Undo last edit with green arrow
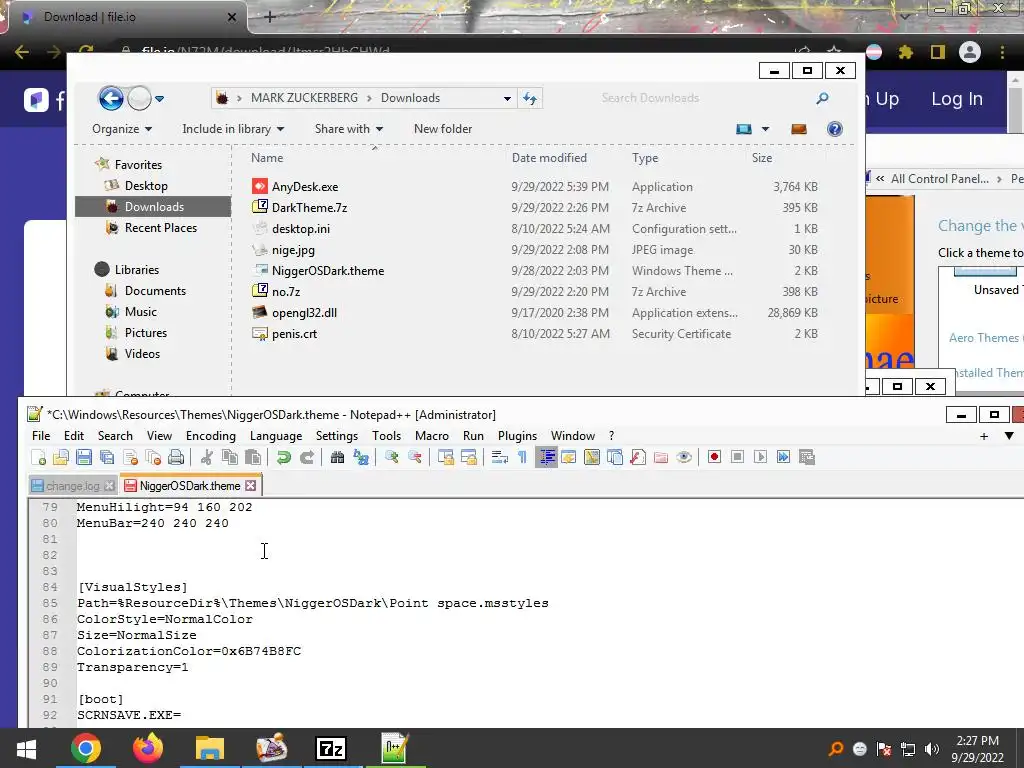The image size is (1024, 768). click(283, 457)
